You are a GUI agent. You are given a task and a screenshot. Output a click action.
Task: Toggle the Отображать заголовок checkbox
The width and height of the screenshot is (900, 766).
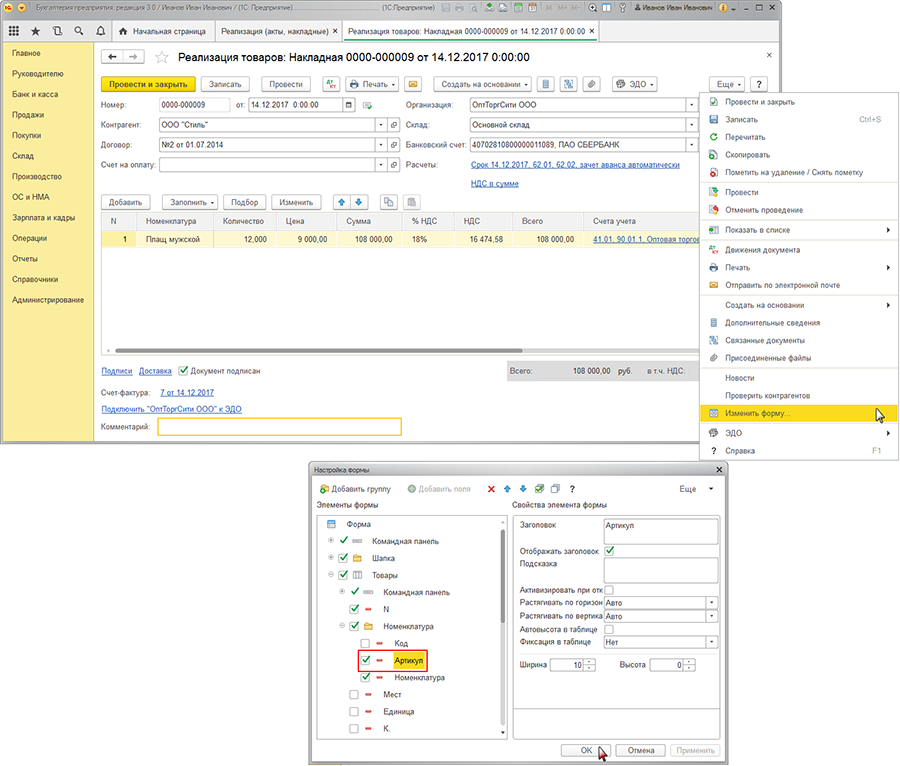click(x=610, y=550)
